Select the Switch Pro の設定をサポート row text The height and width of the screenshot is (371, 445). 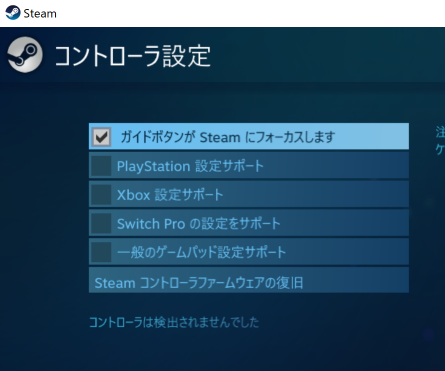199,224
